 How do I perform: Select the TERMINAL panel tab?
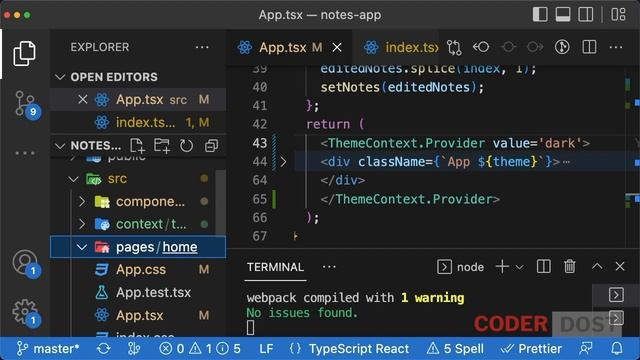(x=275, y=267)
